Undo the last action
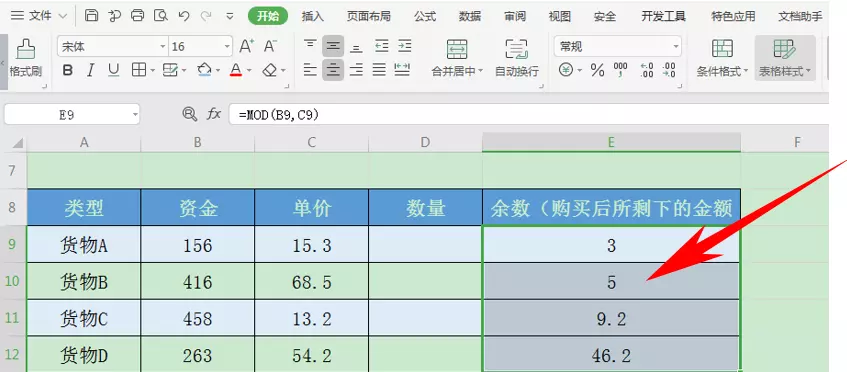Image resolution: width=847 pixels, height=372 pixels. 184,16
